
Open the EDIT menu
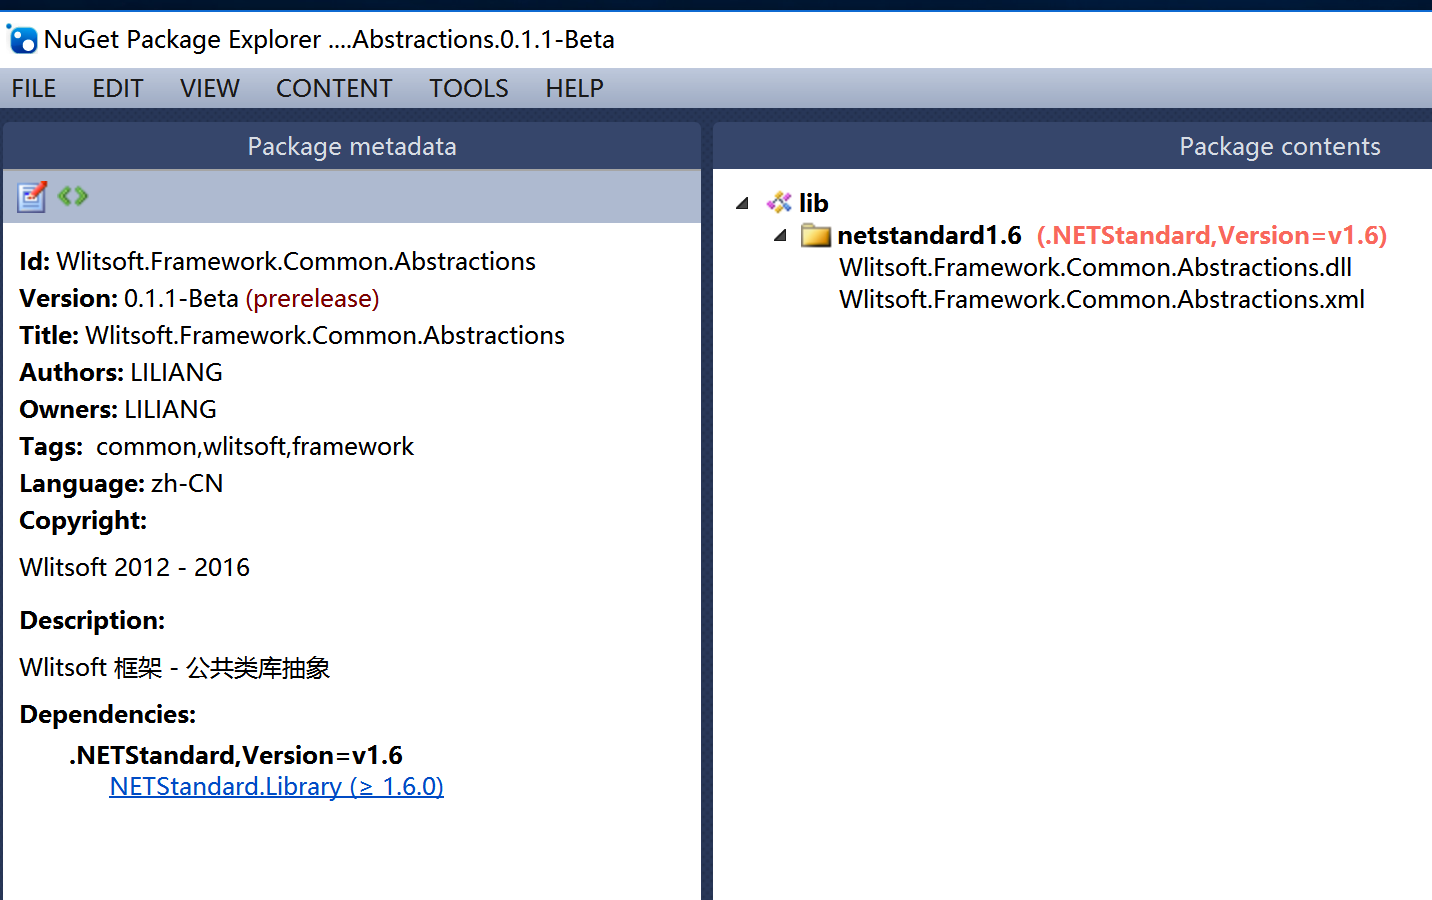tap(118, 88)
